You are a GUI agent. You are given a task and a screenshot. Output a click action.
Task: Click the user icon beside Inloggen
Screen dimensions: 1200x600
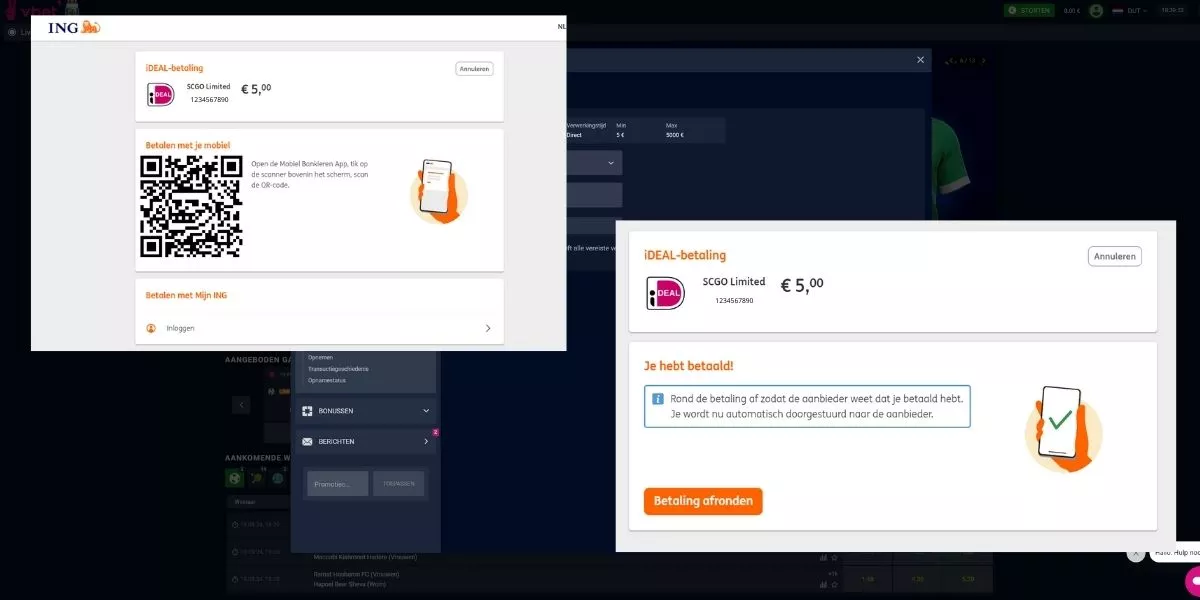click(x=151, y=328)
